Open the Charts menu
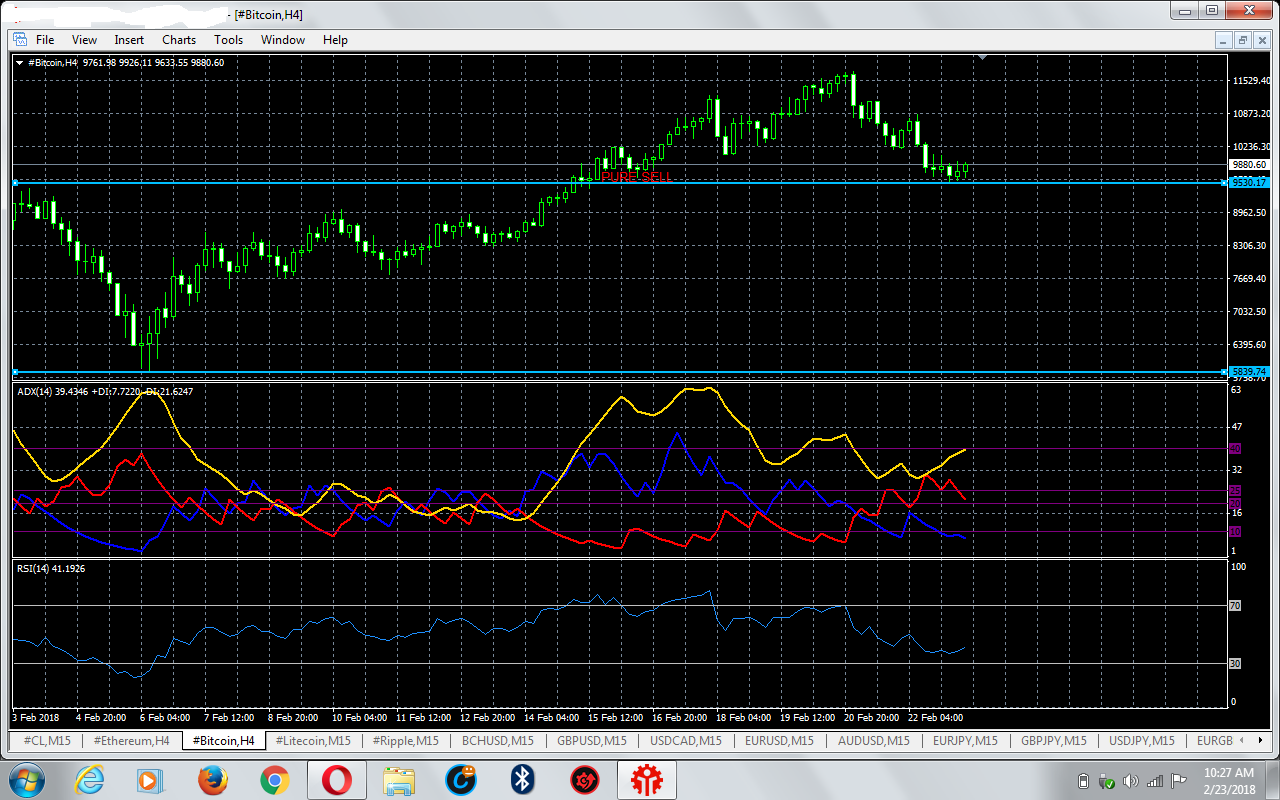The image size is (1280, 800). pos(179,40)
